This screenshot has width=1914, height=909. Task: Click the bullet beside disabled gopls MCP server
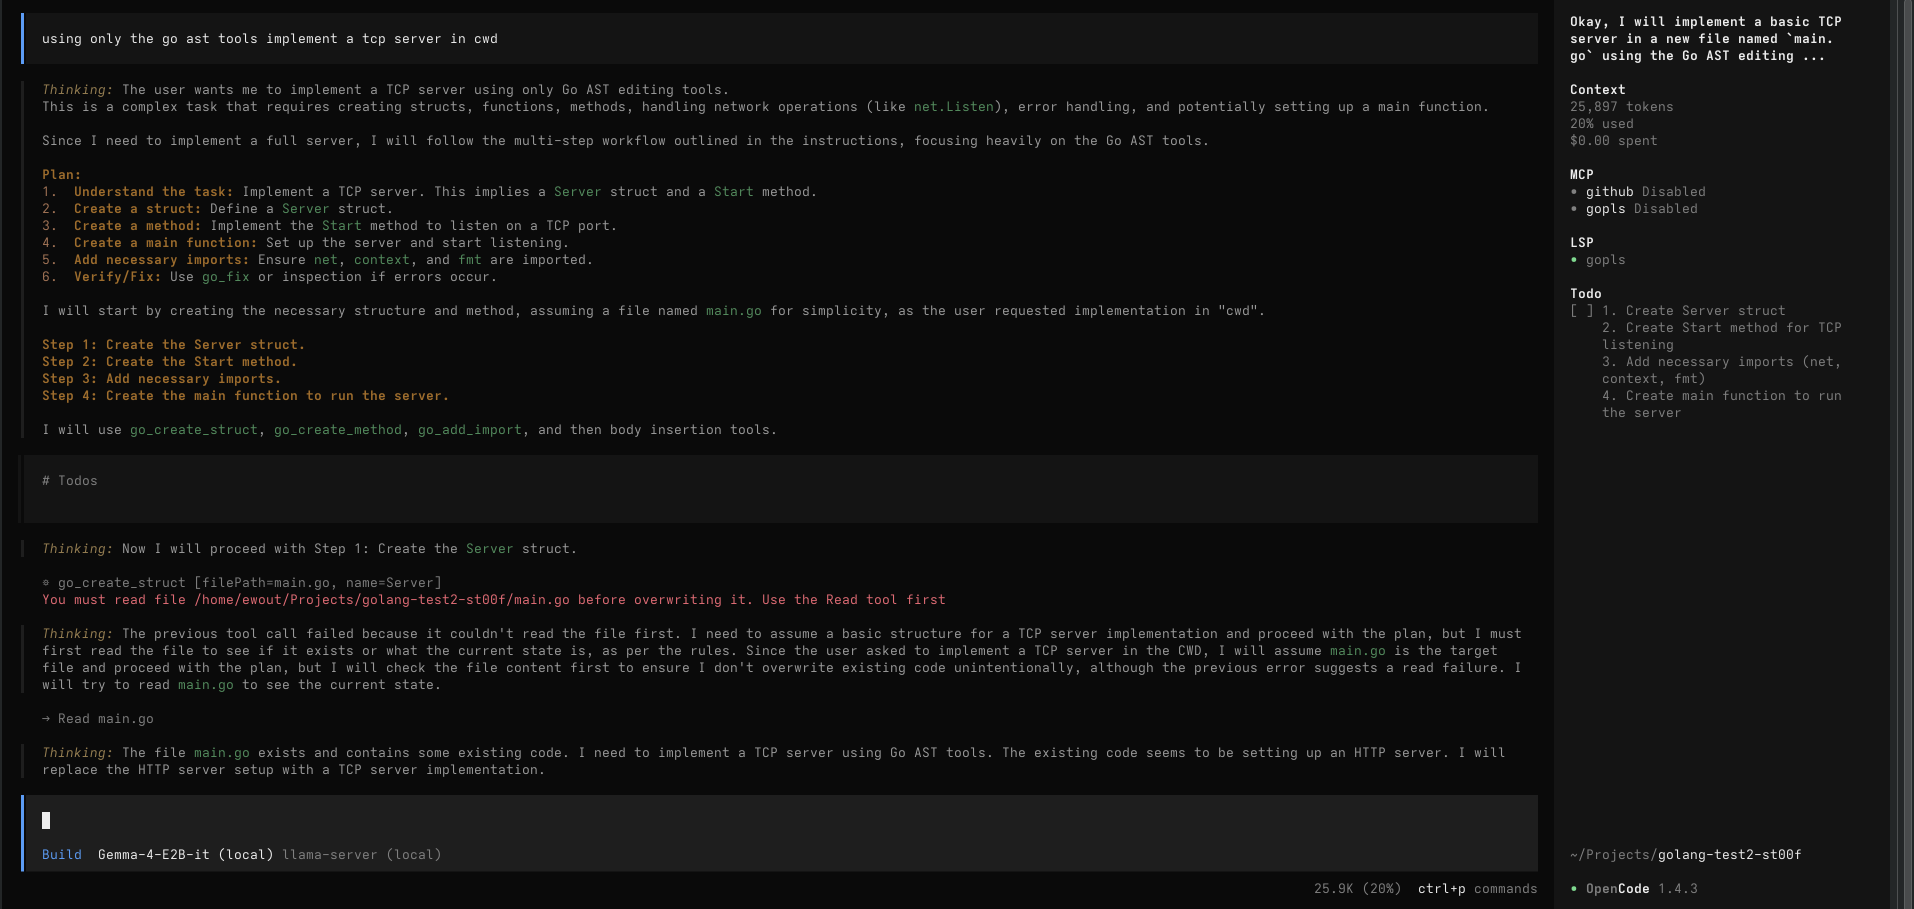(x=1574, y=209)
